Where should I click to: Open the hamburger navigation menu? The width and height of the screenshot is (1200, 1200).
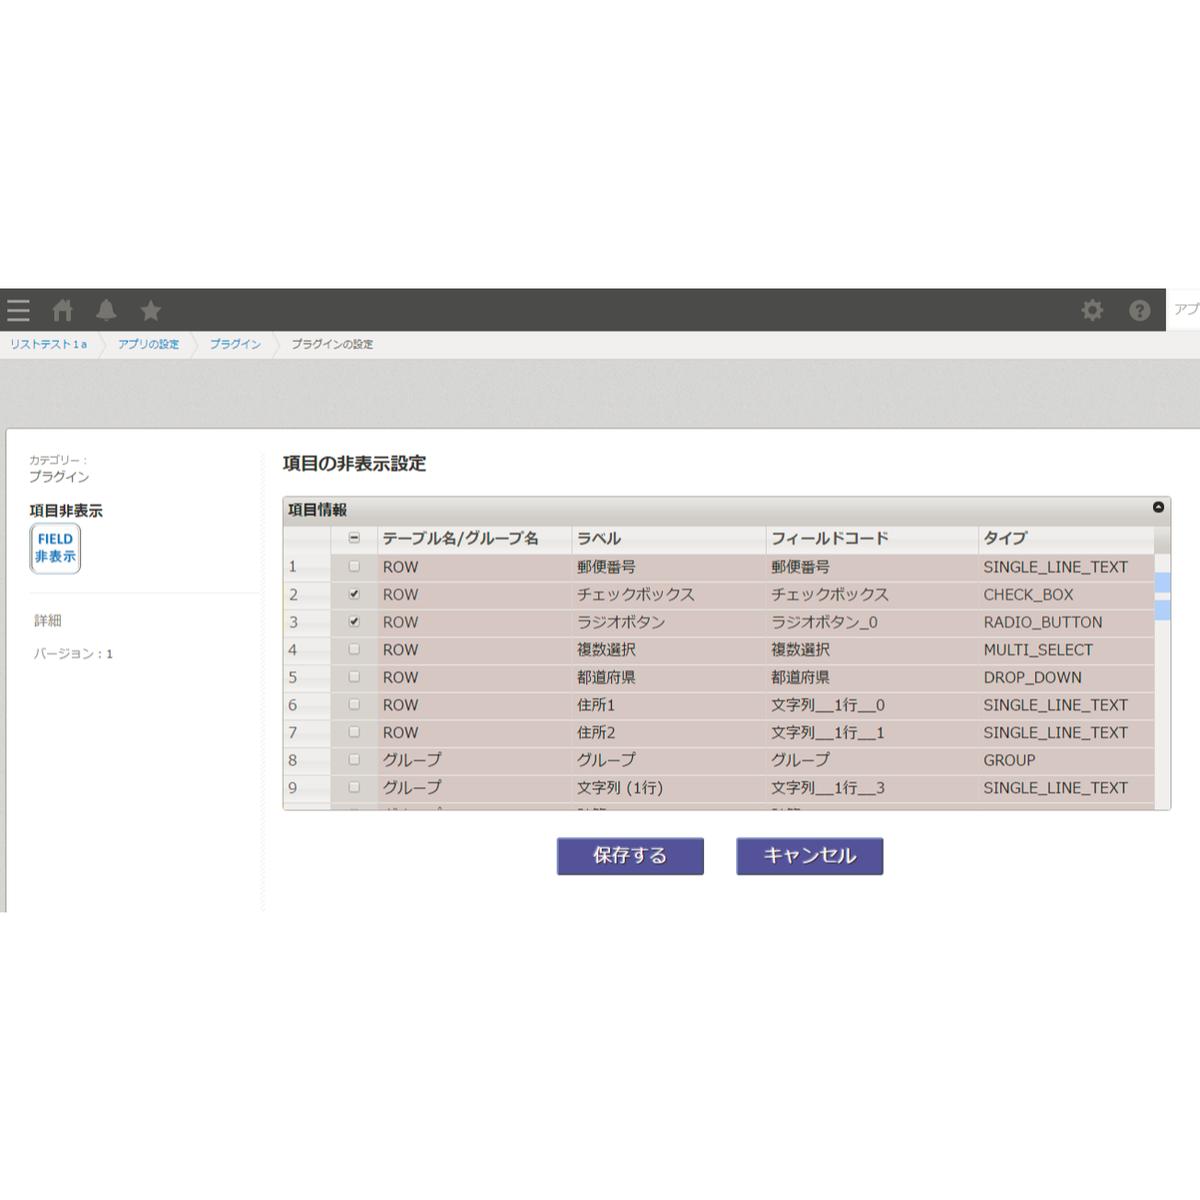coord(18,311)
